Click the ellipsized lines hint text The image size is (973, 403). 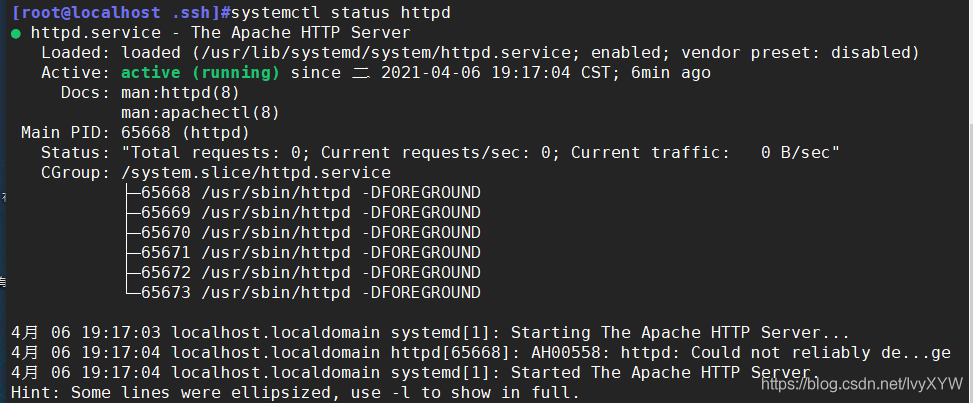[x=295, y=392]
